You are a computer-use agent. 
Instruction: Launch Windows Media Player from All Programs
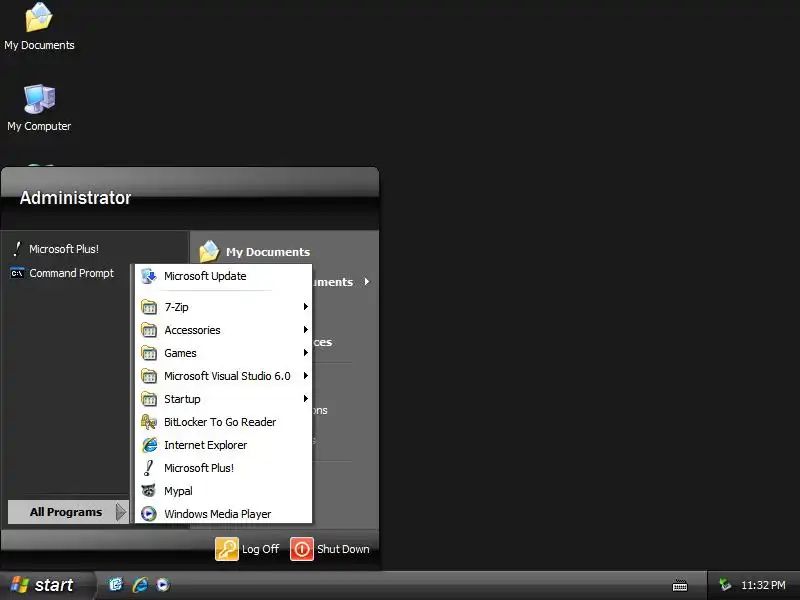coord(223,513)
